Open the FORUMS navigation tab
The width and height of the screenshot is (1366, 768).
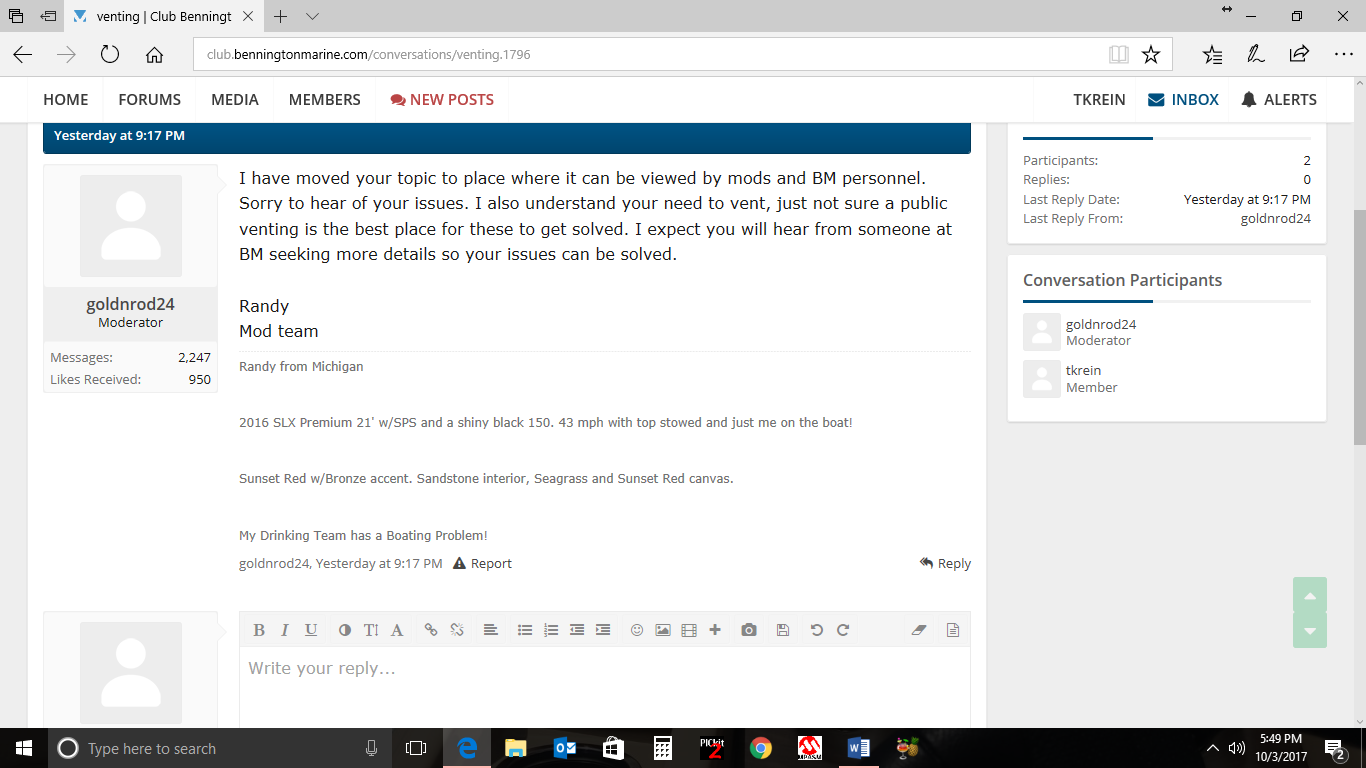(150, 100)
